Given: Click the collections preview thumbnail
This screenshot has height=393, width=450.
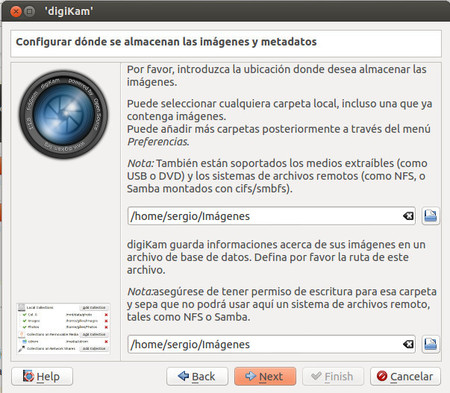Looking at the screenshot, I should click(64, 328).
